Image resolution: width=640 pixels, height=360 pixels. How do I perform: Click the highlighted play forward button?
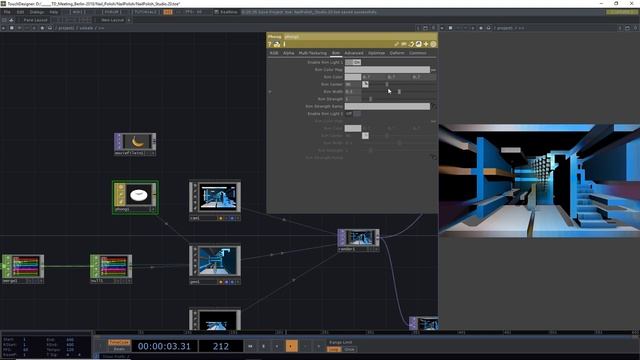coord(291,347)
